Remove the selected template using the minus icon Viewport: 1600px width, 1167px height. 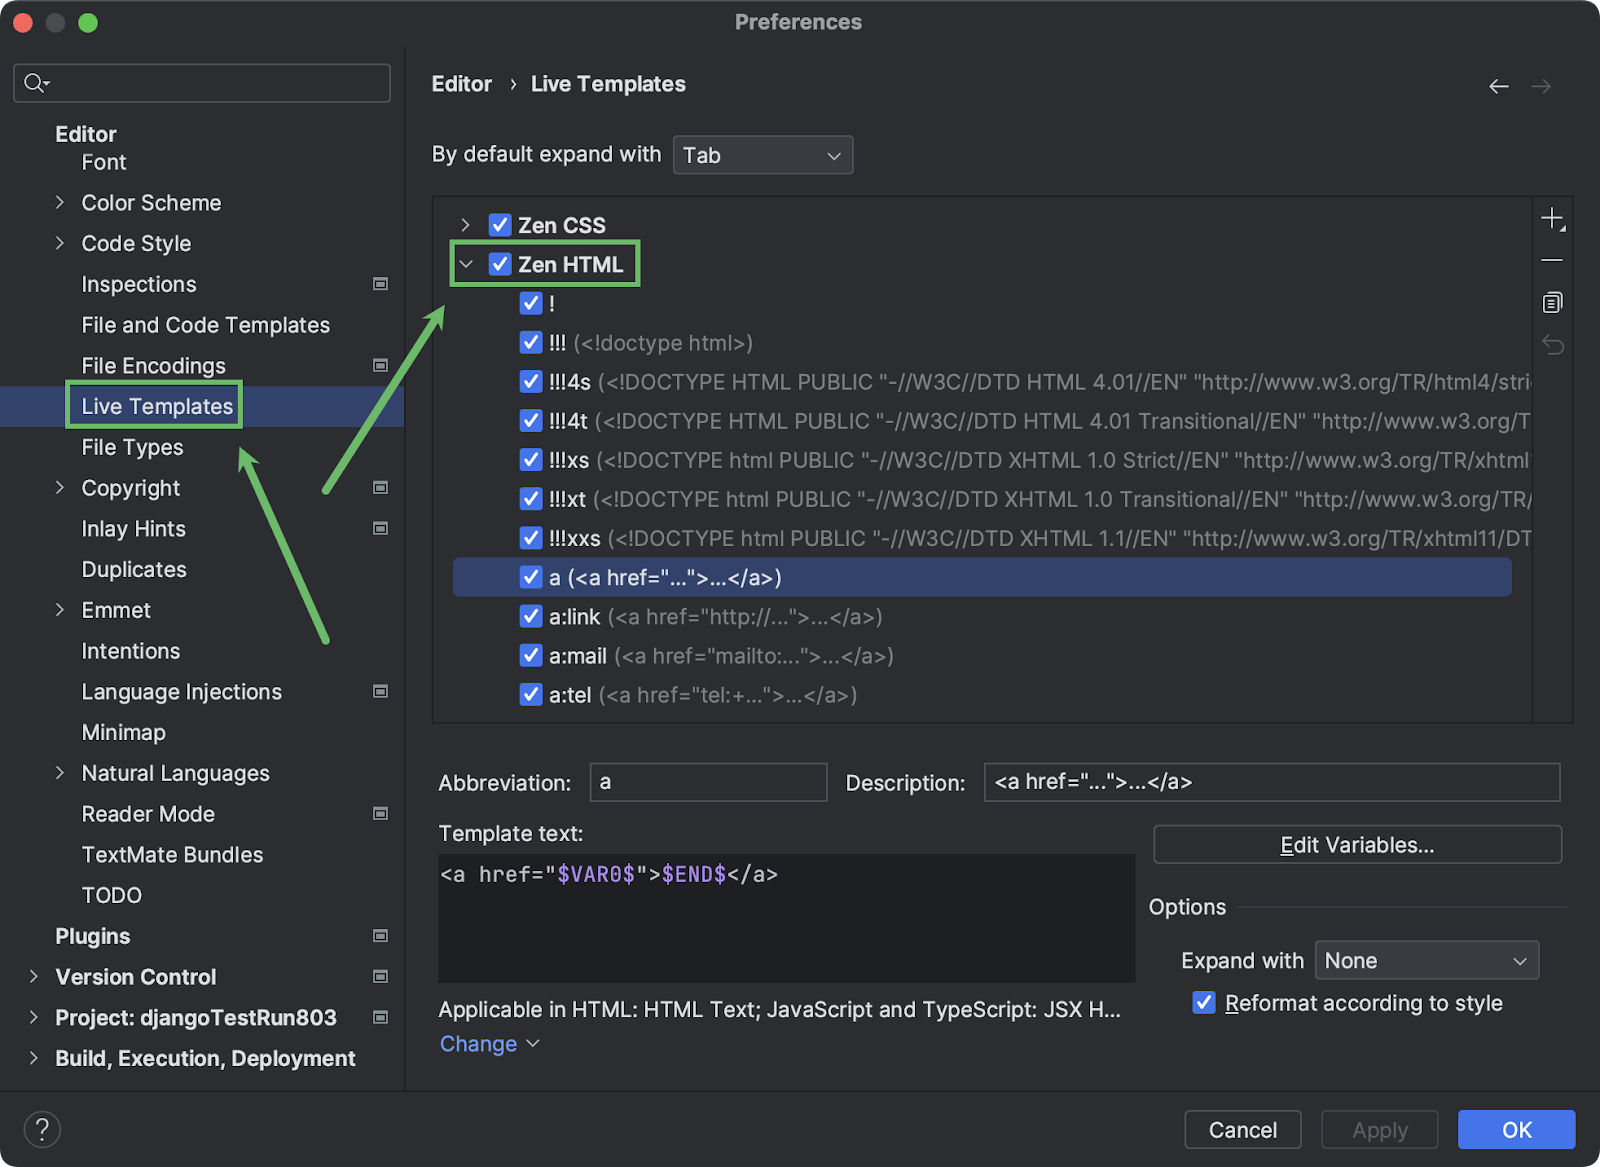coord(1552,259)
